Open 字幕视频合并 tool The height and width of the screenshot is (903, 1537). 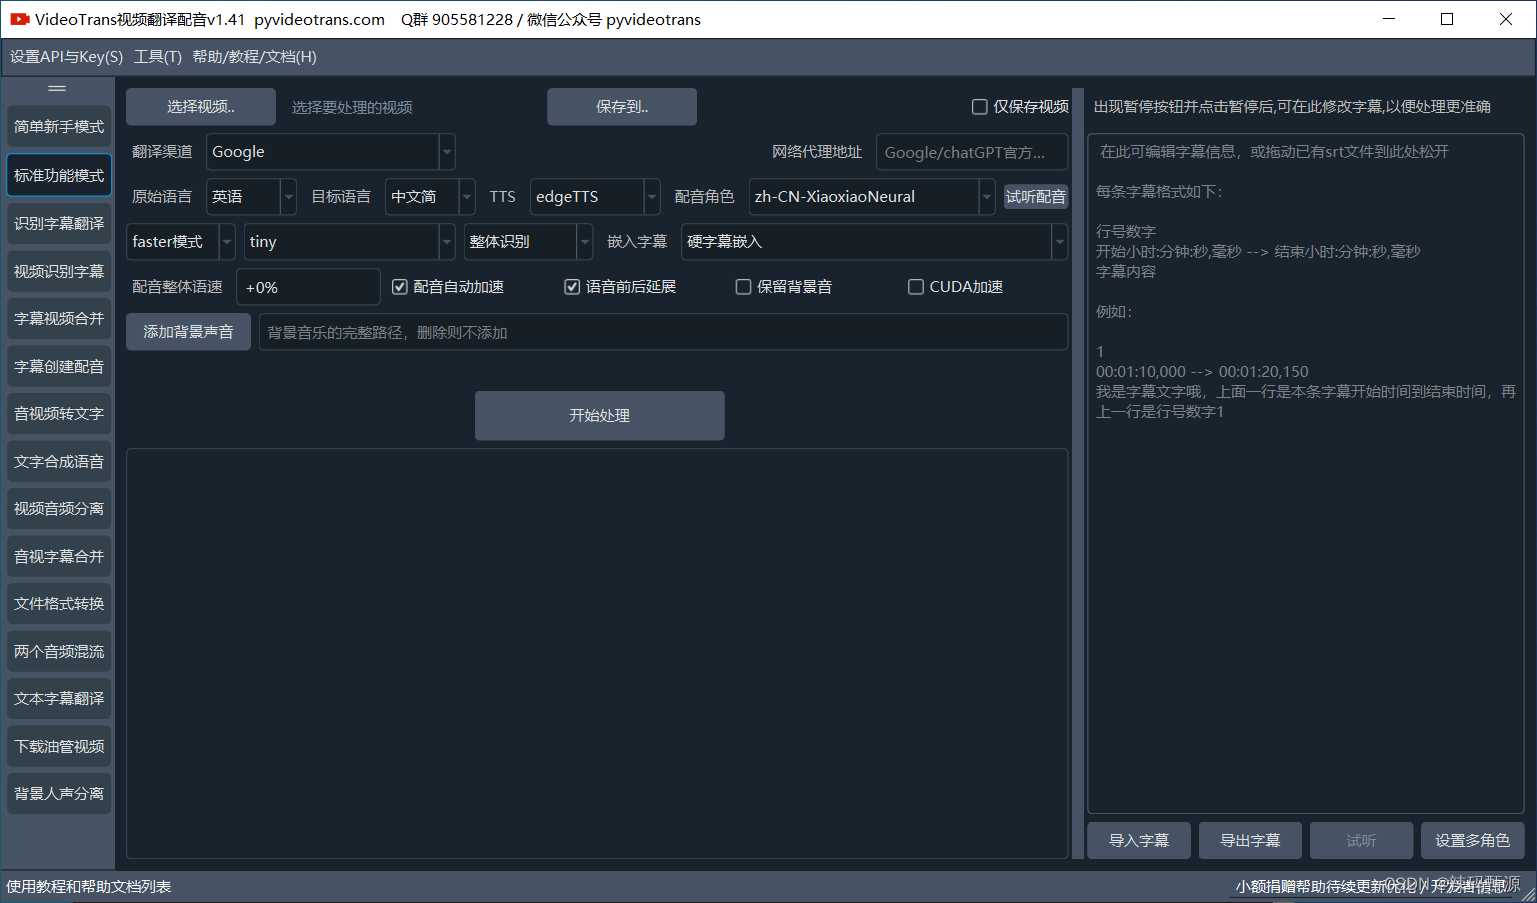[59, 318]
